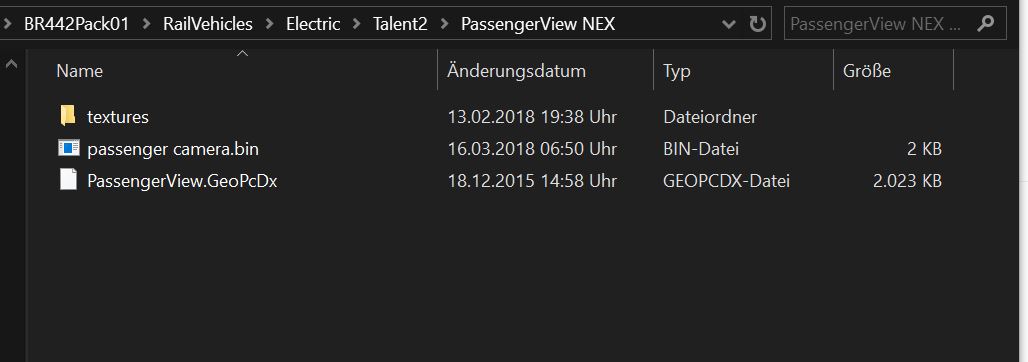Click the up arrow of left pane scrollbar
The width and height of the screenshot is (1028, 362).
coord(11,64)
